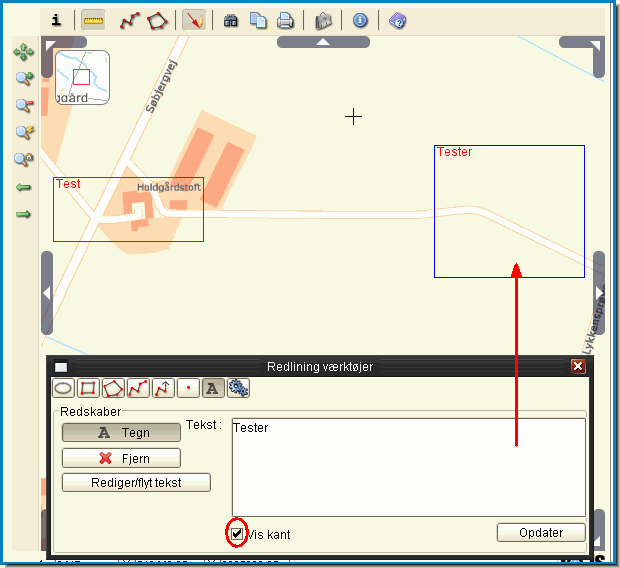
Task: Select the pan map tool
Action: (23, 52)
